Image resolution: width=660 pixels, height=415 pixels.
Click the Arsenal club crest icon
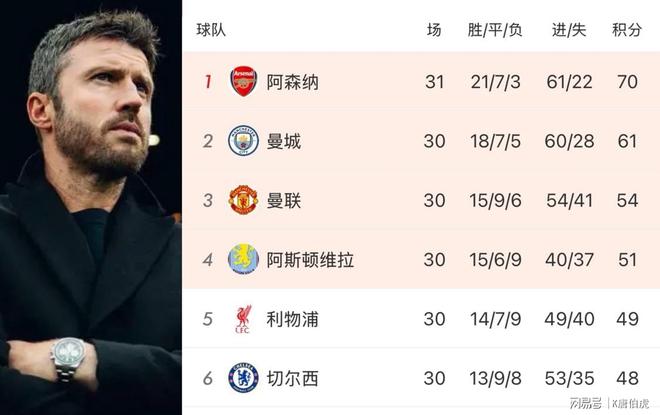tap(243, 81)
